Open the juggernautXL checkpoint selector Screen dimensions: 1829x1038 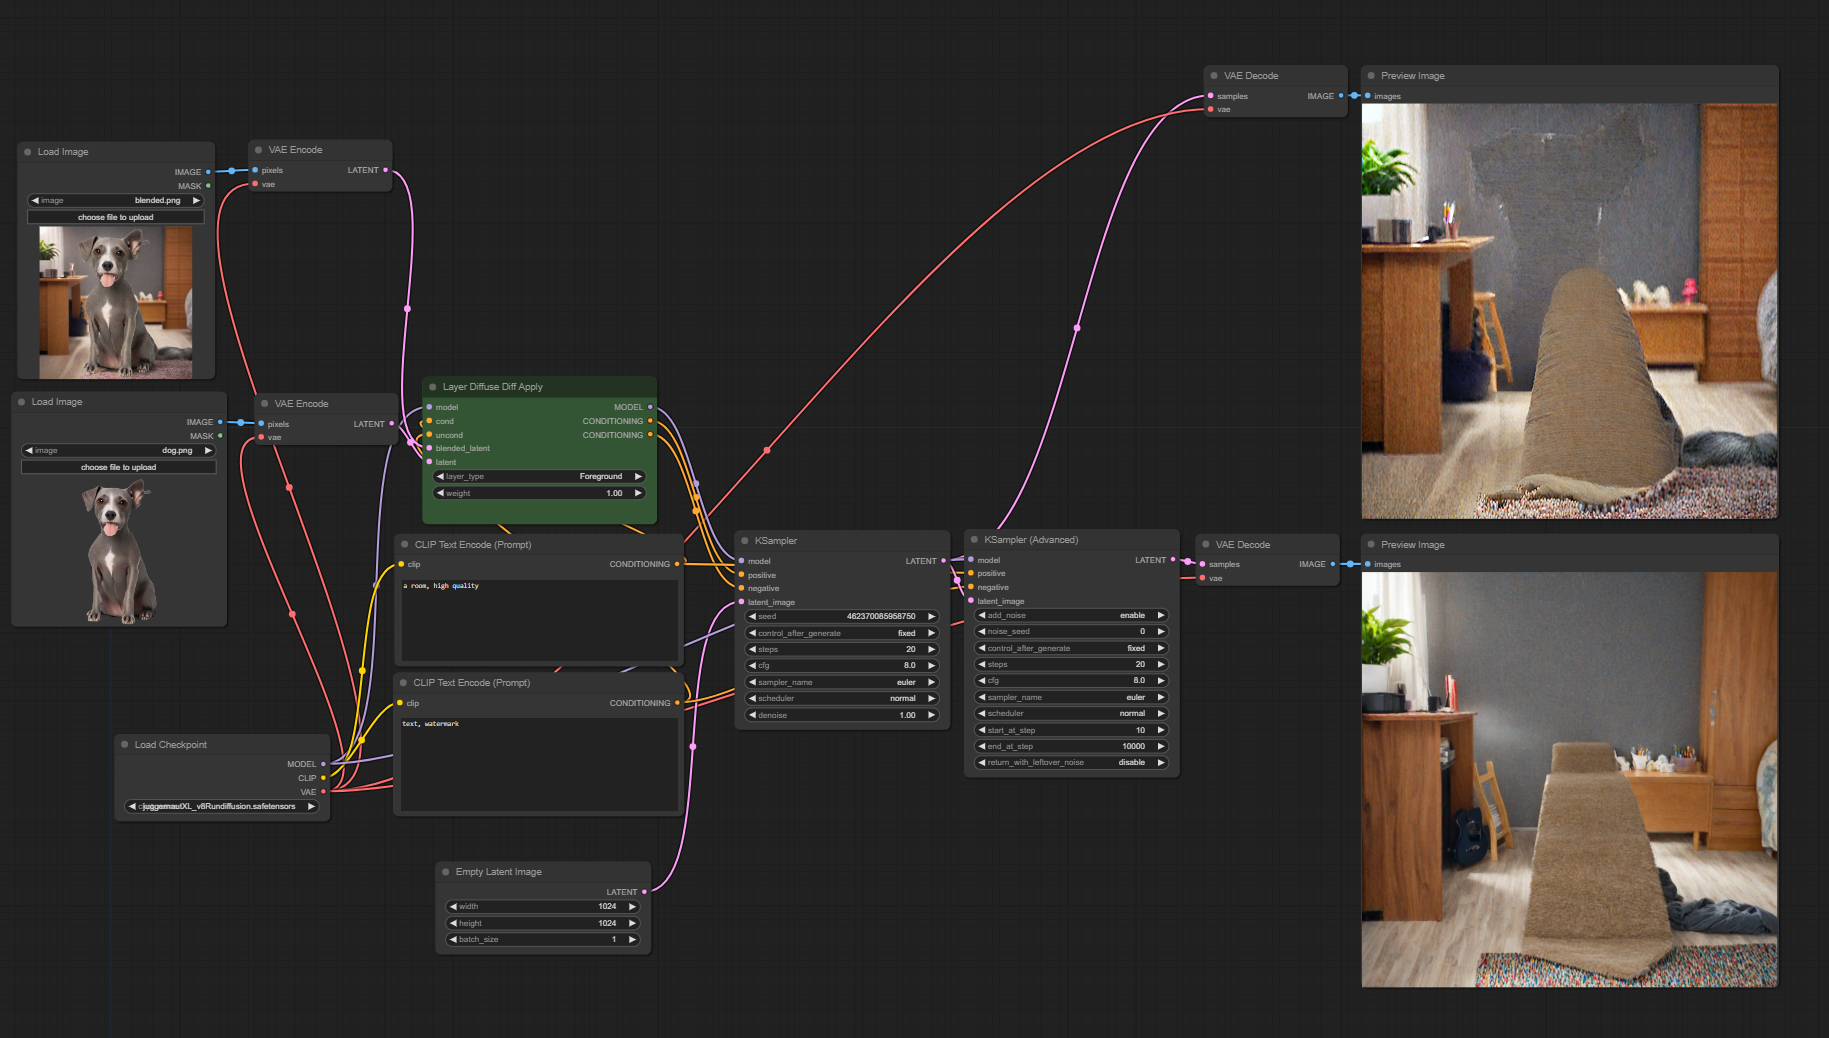point(222,807)
